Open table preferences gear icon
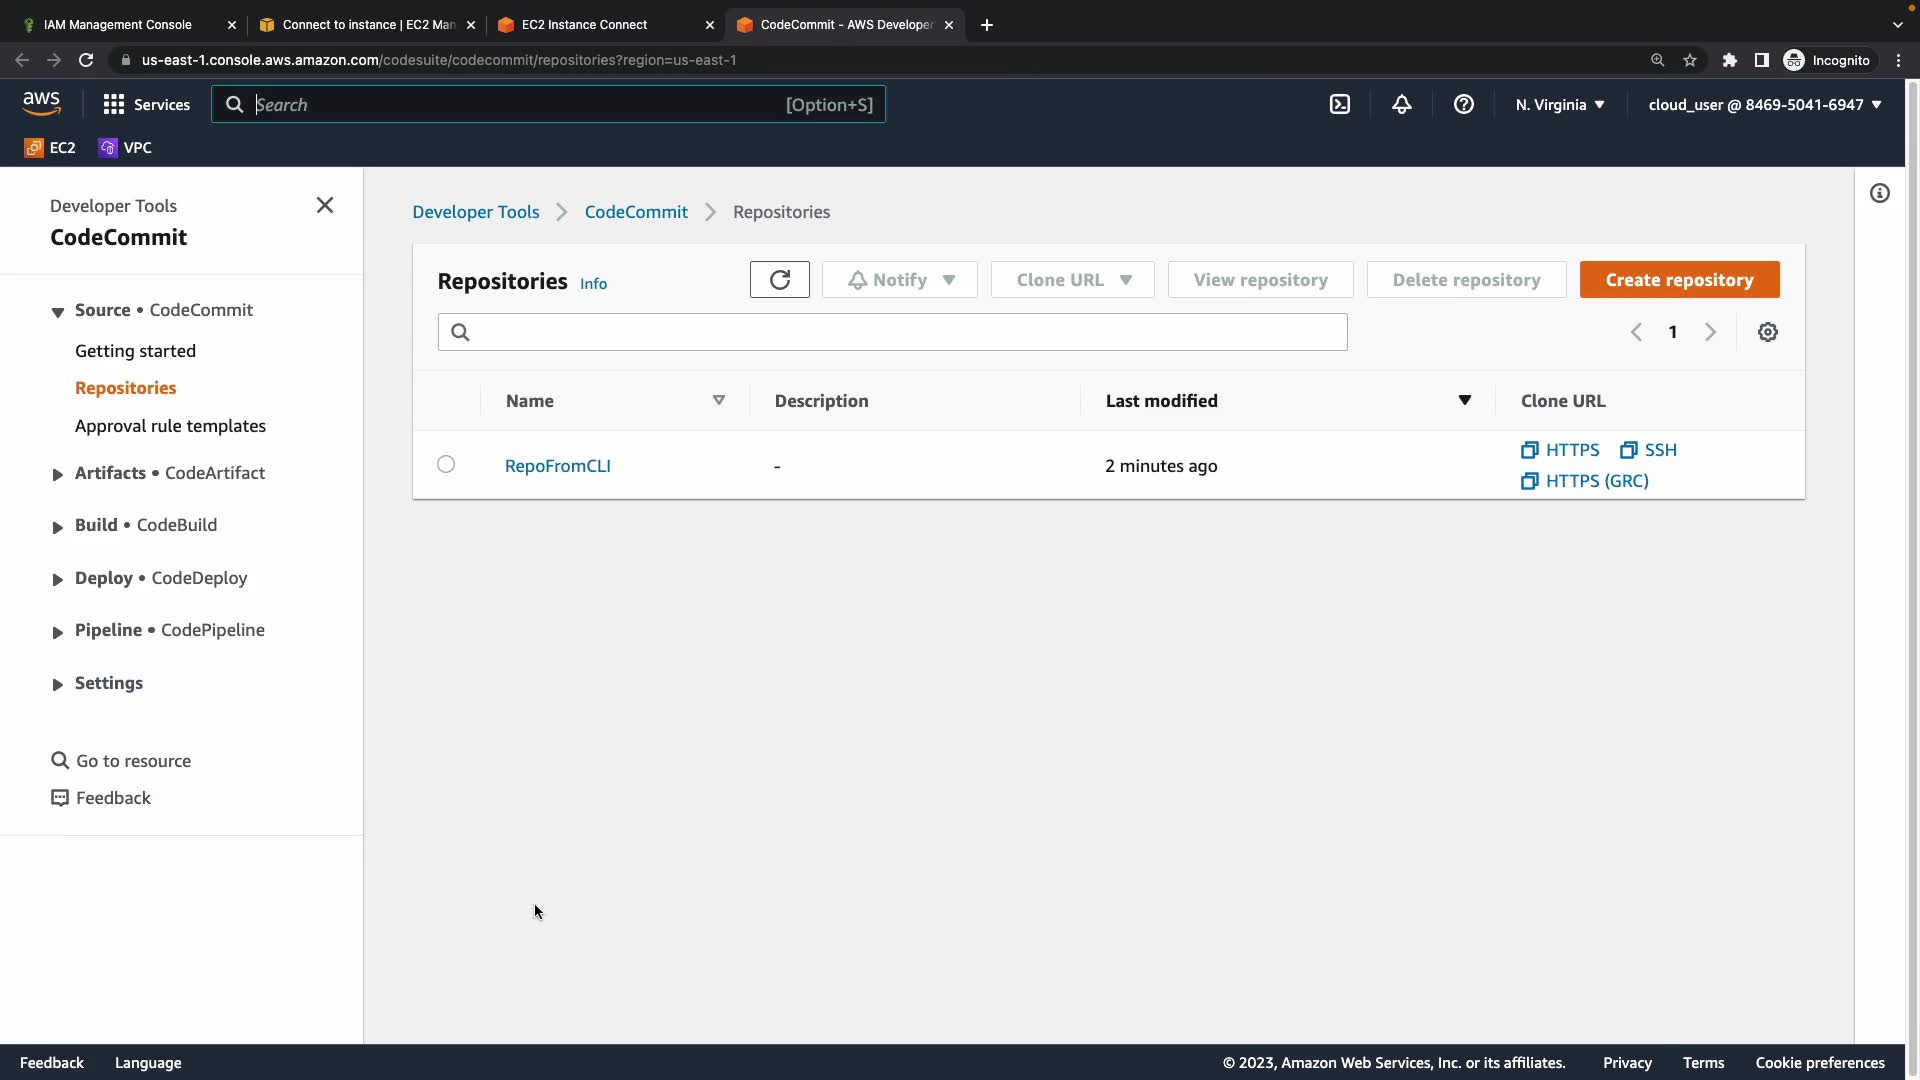This screenshot has width=1920, height=1080. (x=1767, y=332)
